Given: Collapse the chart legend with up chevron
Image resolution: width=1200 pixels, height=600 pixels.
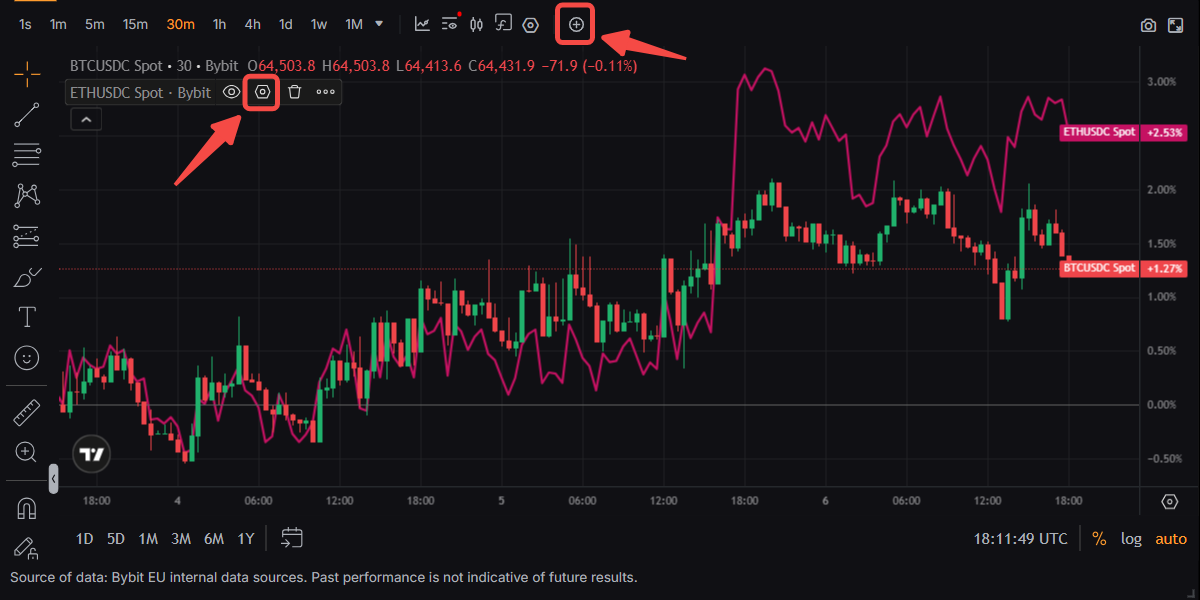Looking at the screenshot, I should 87,120.
